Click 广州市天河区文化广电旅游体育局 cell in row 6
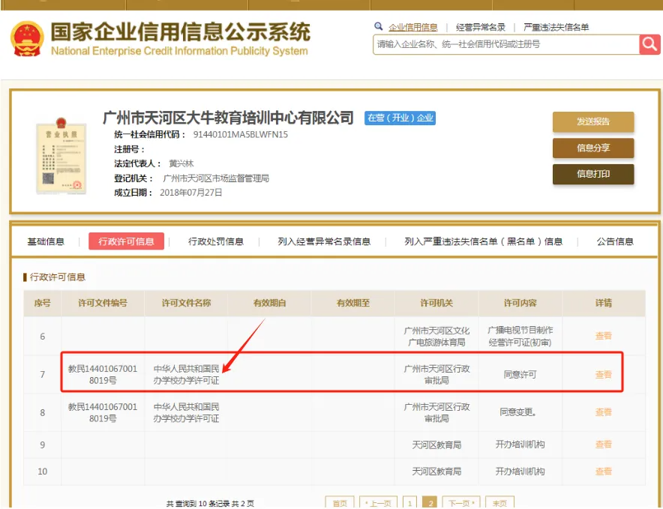Viewport: 663px width, 509px height. 436,336
